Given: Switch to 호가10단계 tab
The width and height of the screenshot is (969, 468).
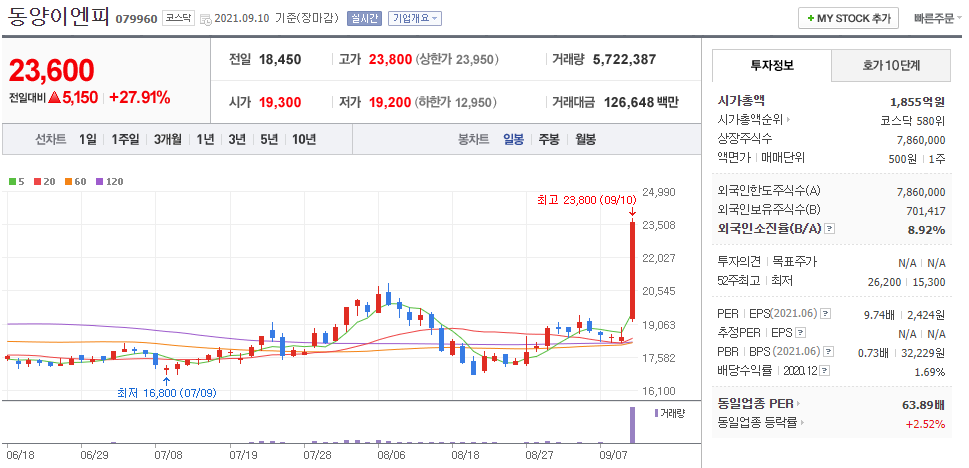Looking at the screenshot, I should coord(891,66).
